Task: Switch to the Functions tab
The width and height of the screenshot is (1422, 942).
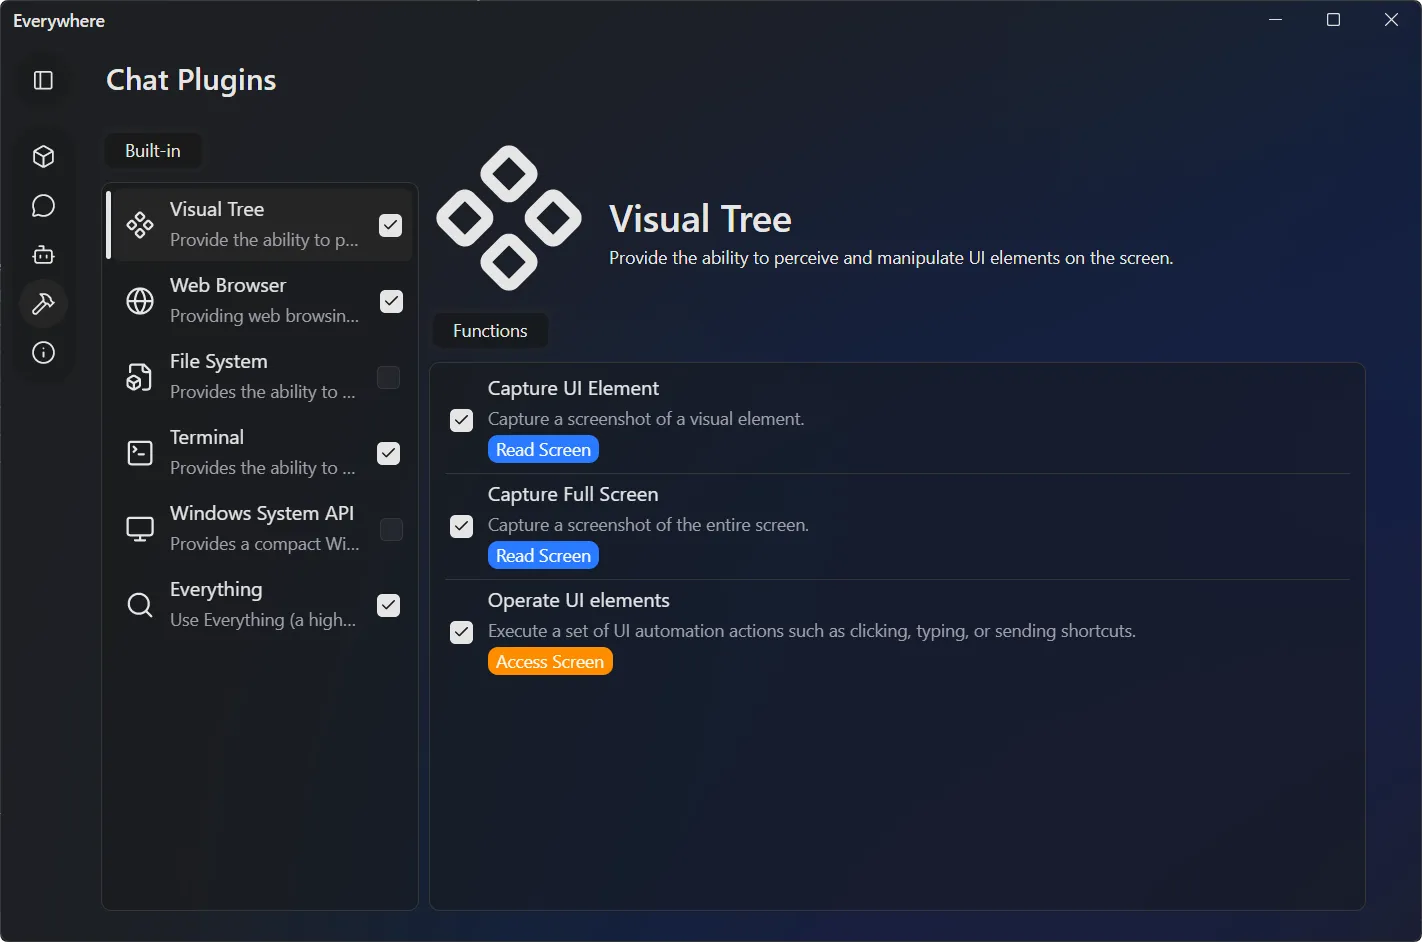Action: pyautogui.click(x=489, y=330)
